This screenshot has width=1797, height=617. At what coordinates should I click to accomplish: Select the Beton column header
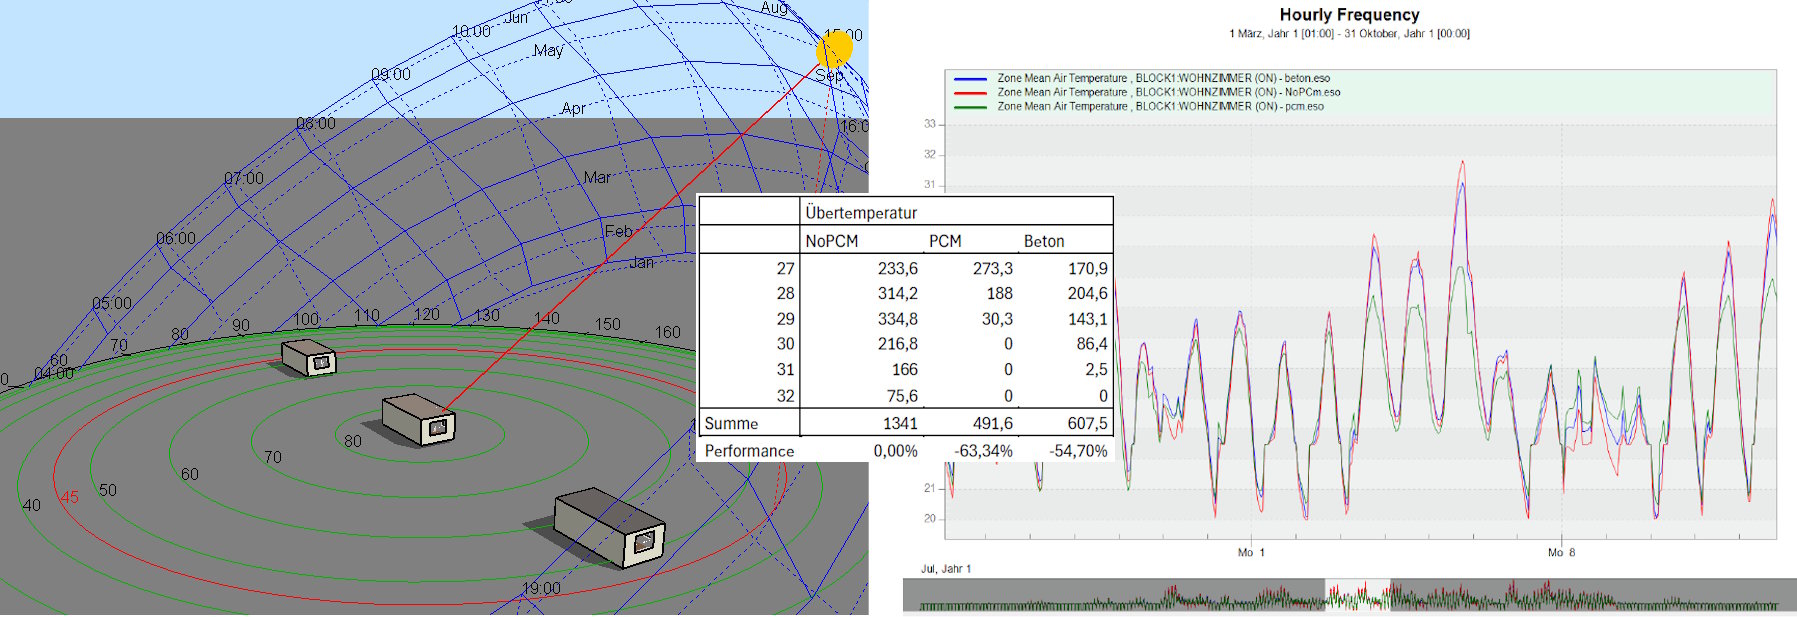click(x=1043, y=241)
